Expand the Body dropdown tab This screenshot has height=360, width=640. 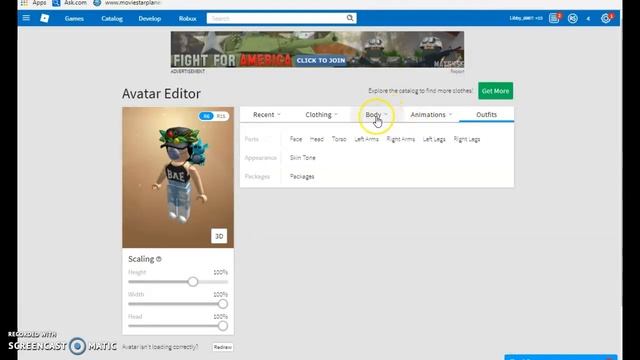click(376, 115)
